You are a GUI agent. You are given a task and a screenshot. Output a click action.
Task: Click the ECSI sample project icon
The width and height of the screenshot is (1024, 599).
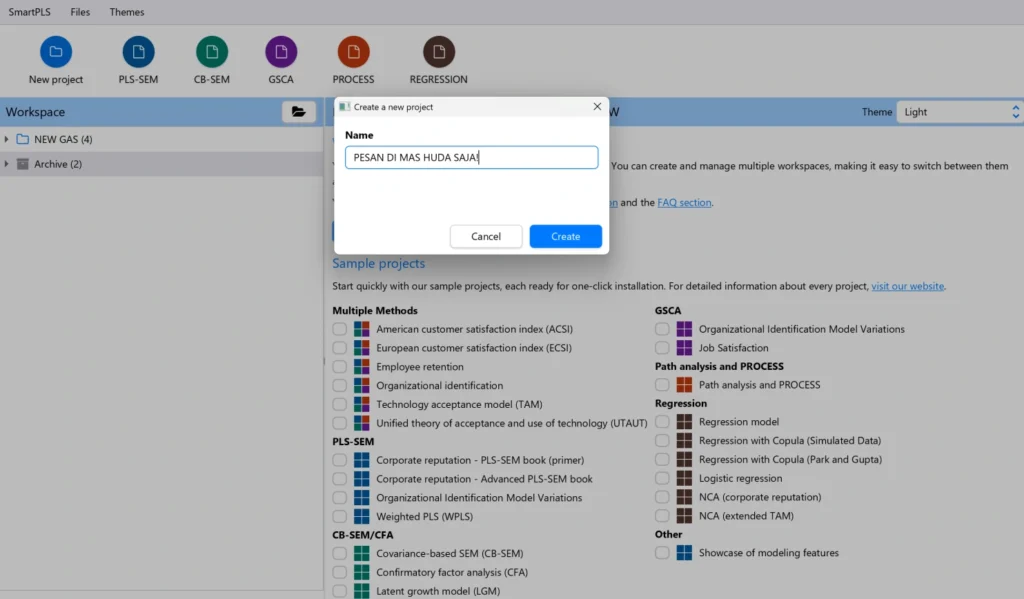coord(361,348)
